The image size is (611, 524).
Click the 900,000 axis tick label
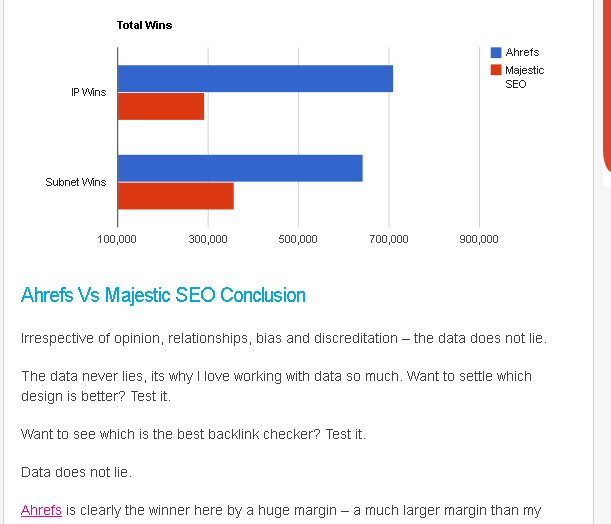pyautogui.click(x=479, y=239)
